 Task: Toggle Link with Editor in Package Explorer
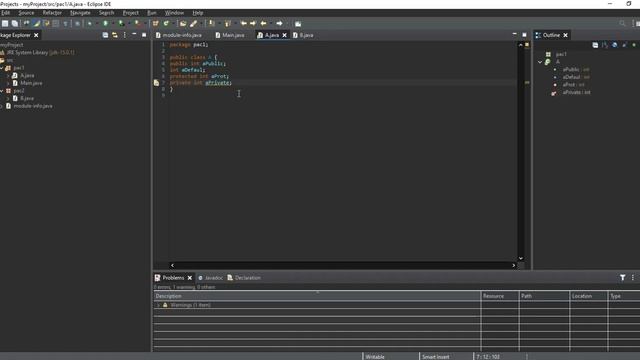click(x=115, y=35)
